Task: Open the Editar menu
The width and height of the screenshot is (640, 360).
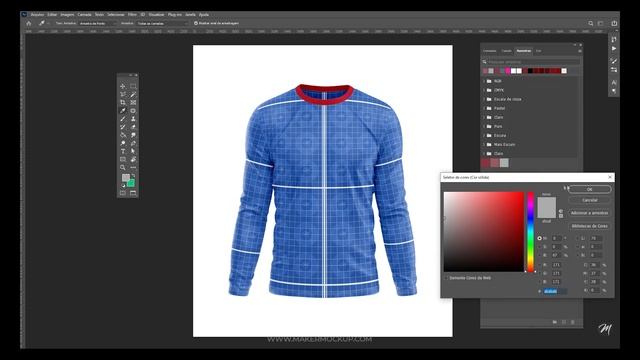Action: point(52,15)
